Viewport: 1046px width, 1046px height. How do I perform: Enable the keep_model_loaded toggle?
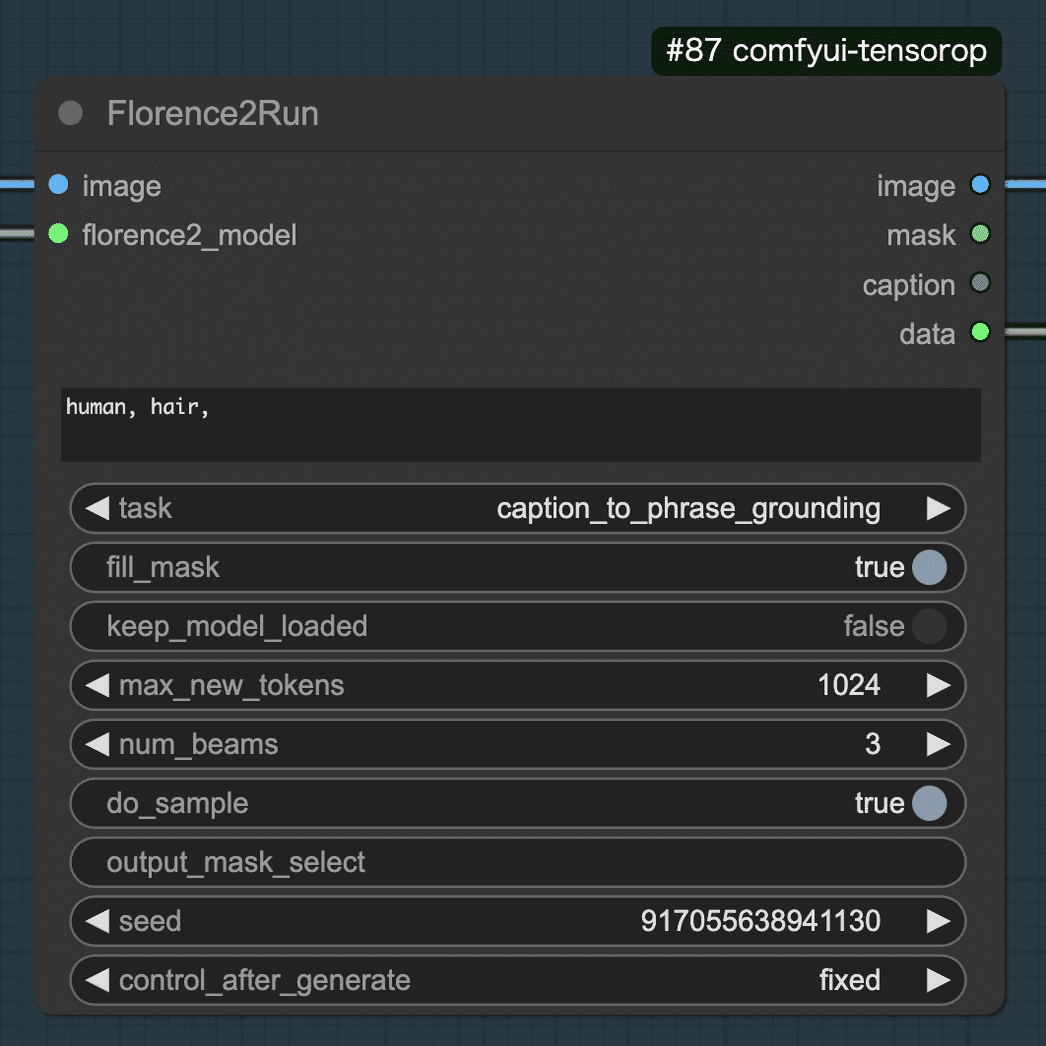[928, 627]
